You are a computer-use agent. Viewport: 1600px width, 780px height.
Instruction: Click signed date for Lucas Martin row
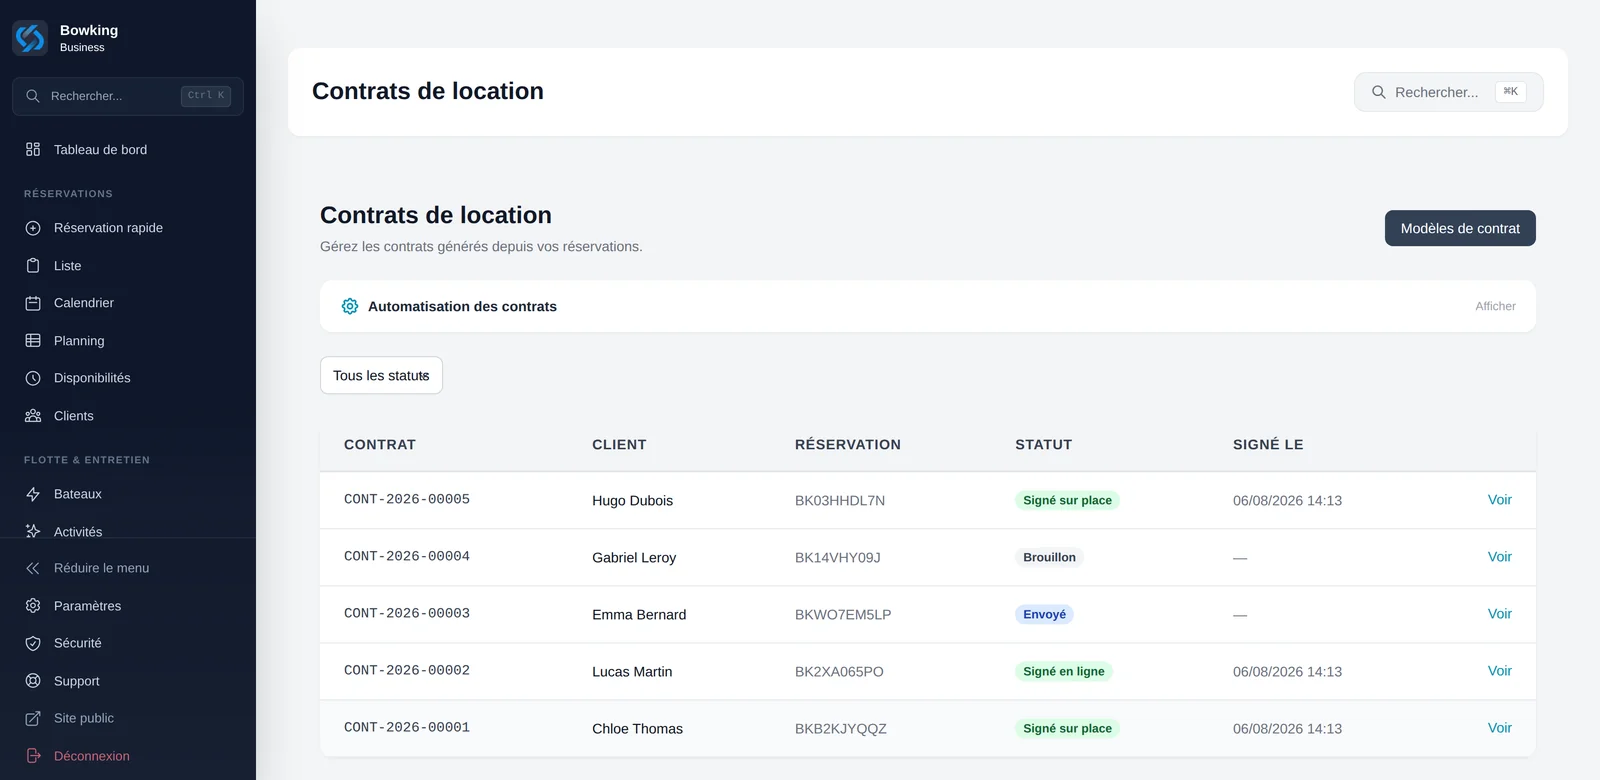1287,672
